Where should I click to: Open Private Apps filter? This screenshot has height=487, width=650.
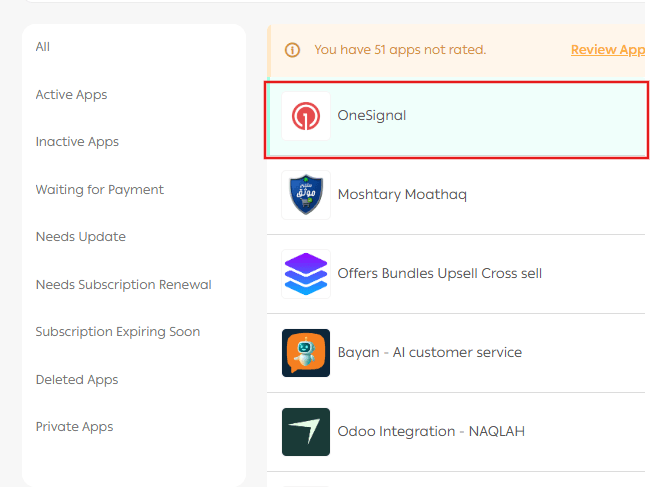pos(74,427)
